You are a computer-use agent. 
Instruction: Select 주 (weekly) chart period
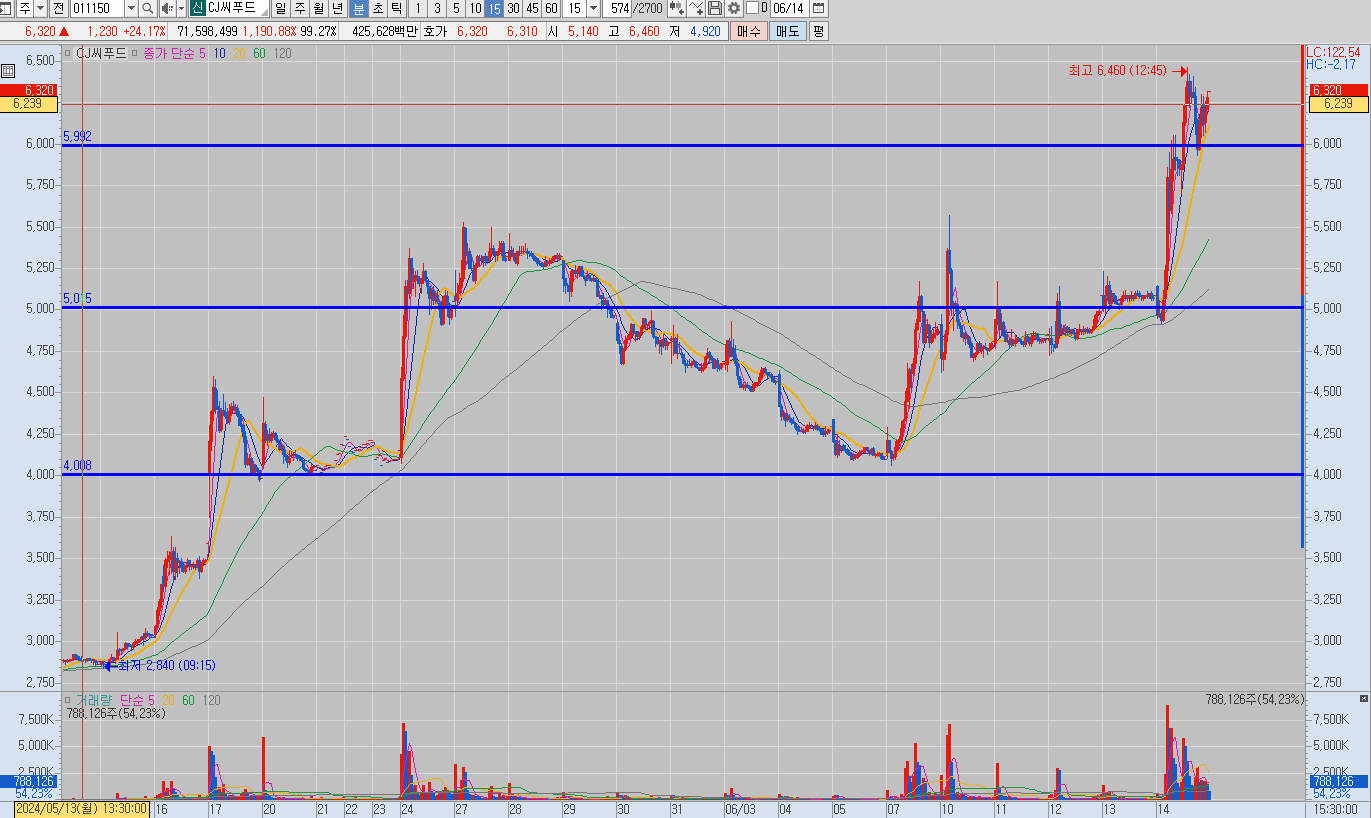[x=299, y=8]
